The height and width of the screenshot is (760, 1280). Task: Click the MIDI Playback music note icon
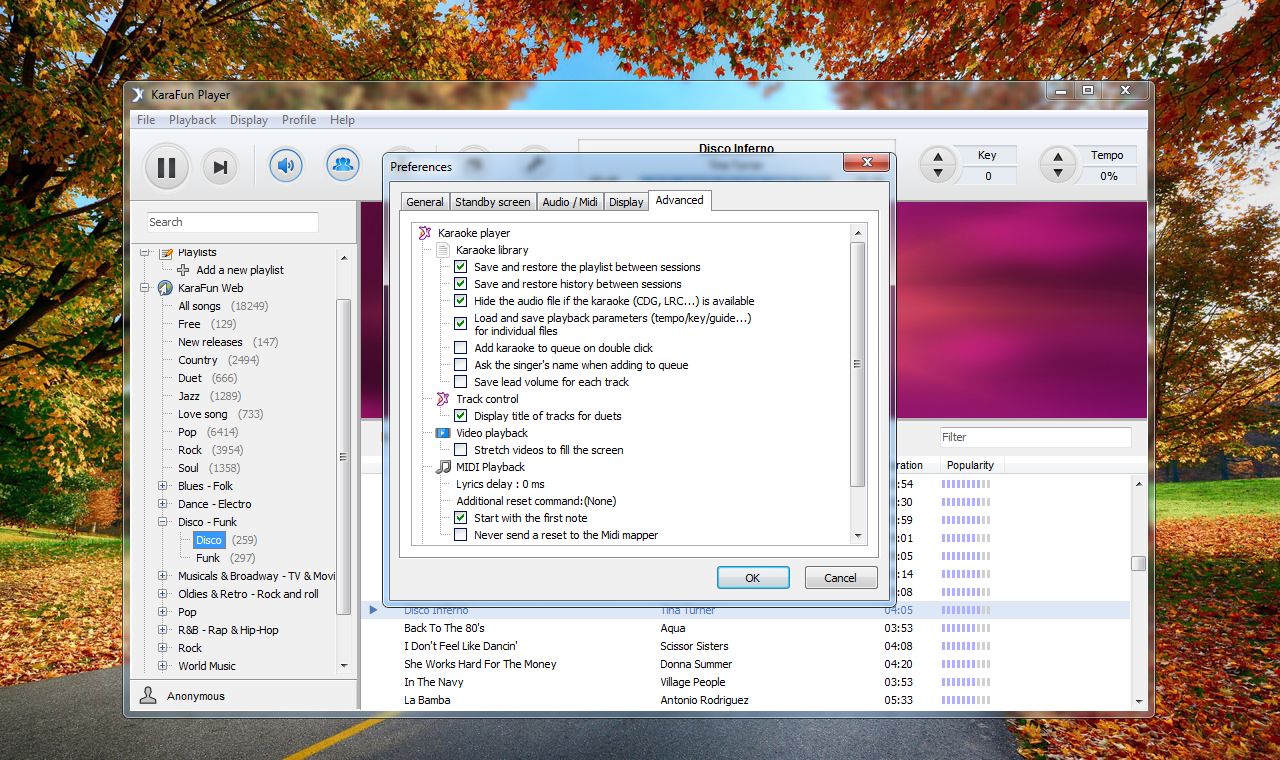pyautogui.click(x=443, y=467)
